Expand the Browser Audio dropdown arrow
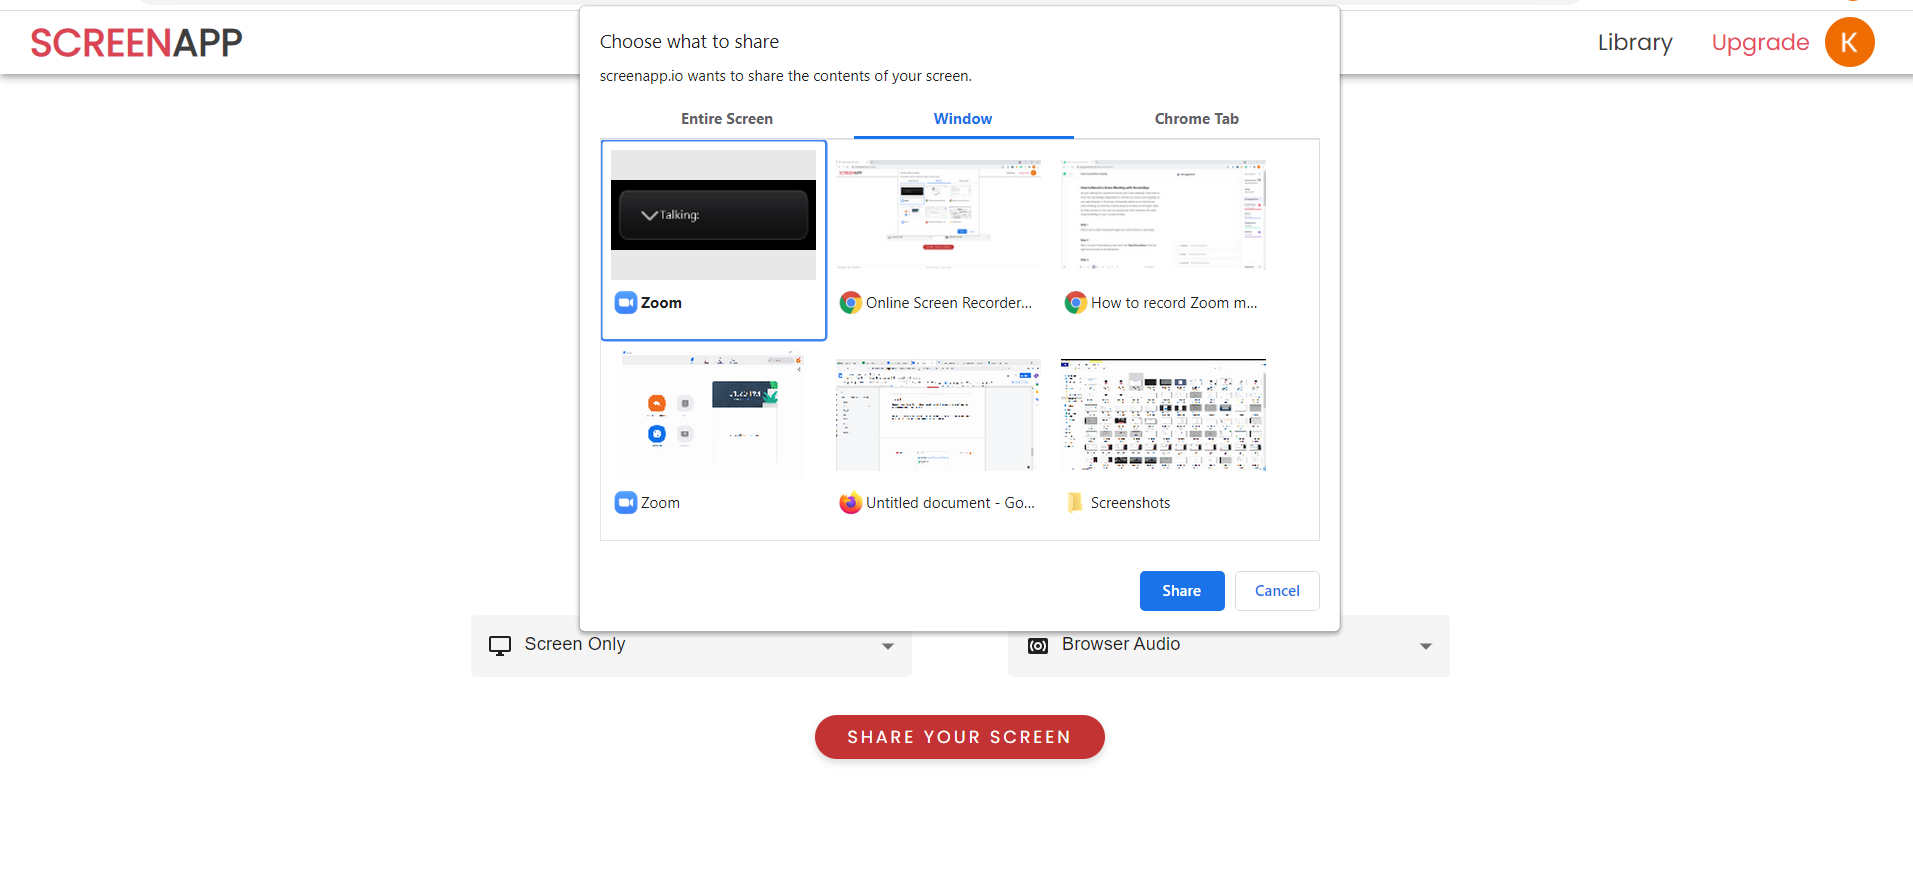This screenshot has width=1913, height=870. click(x=1426, y=646)
